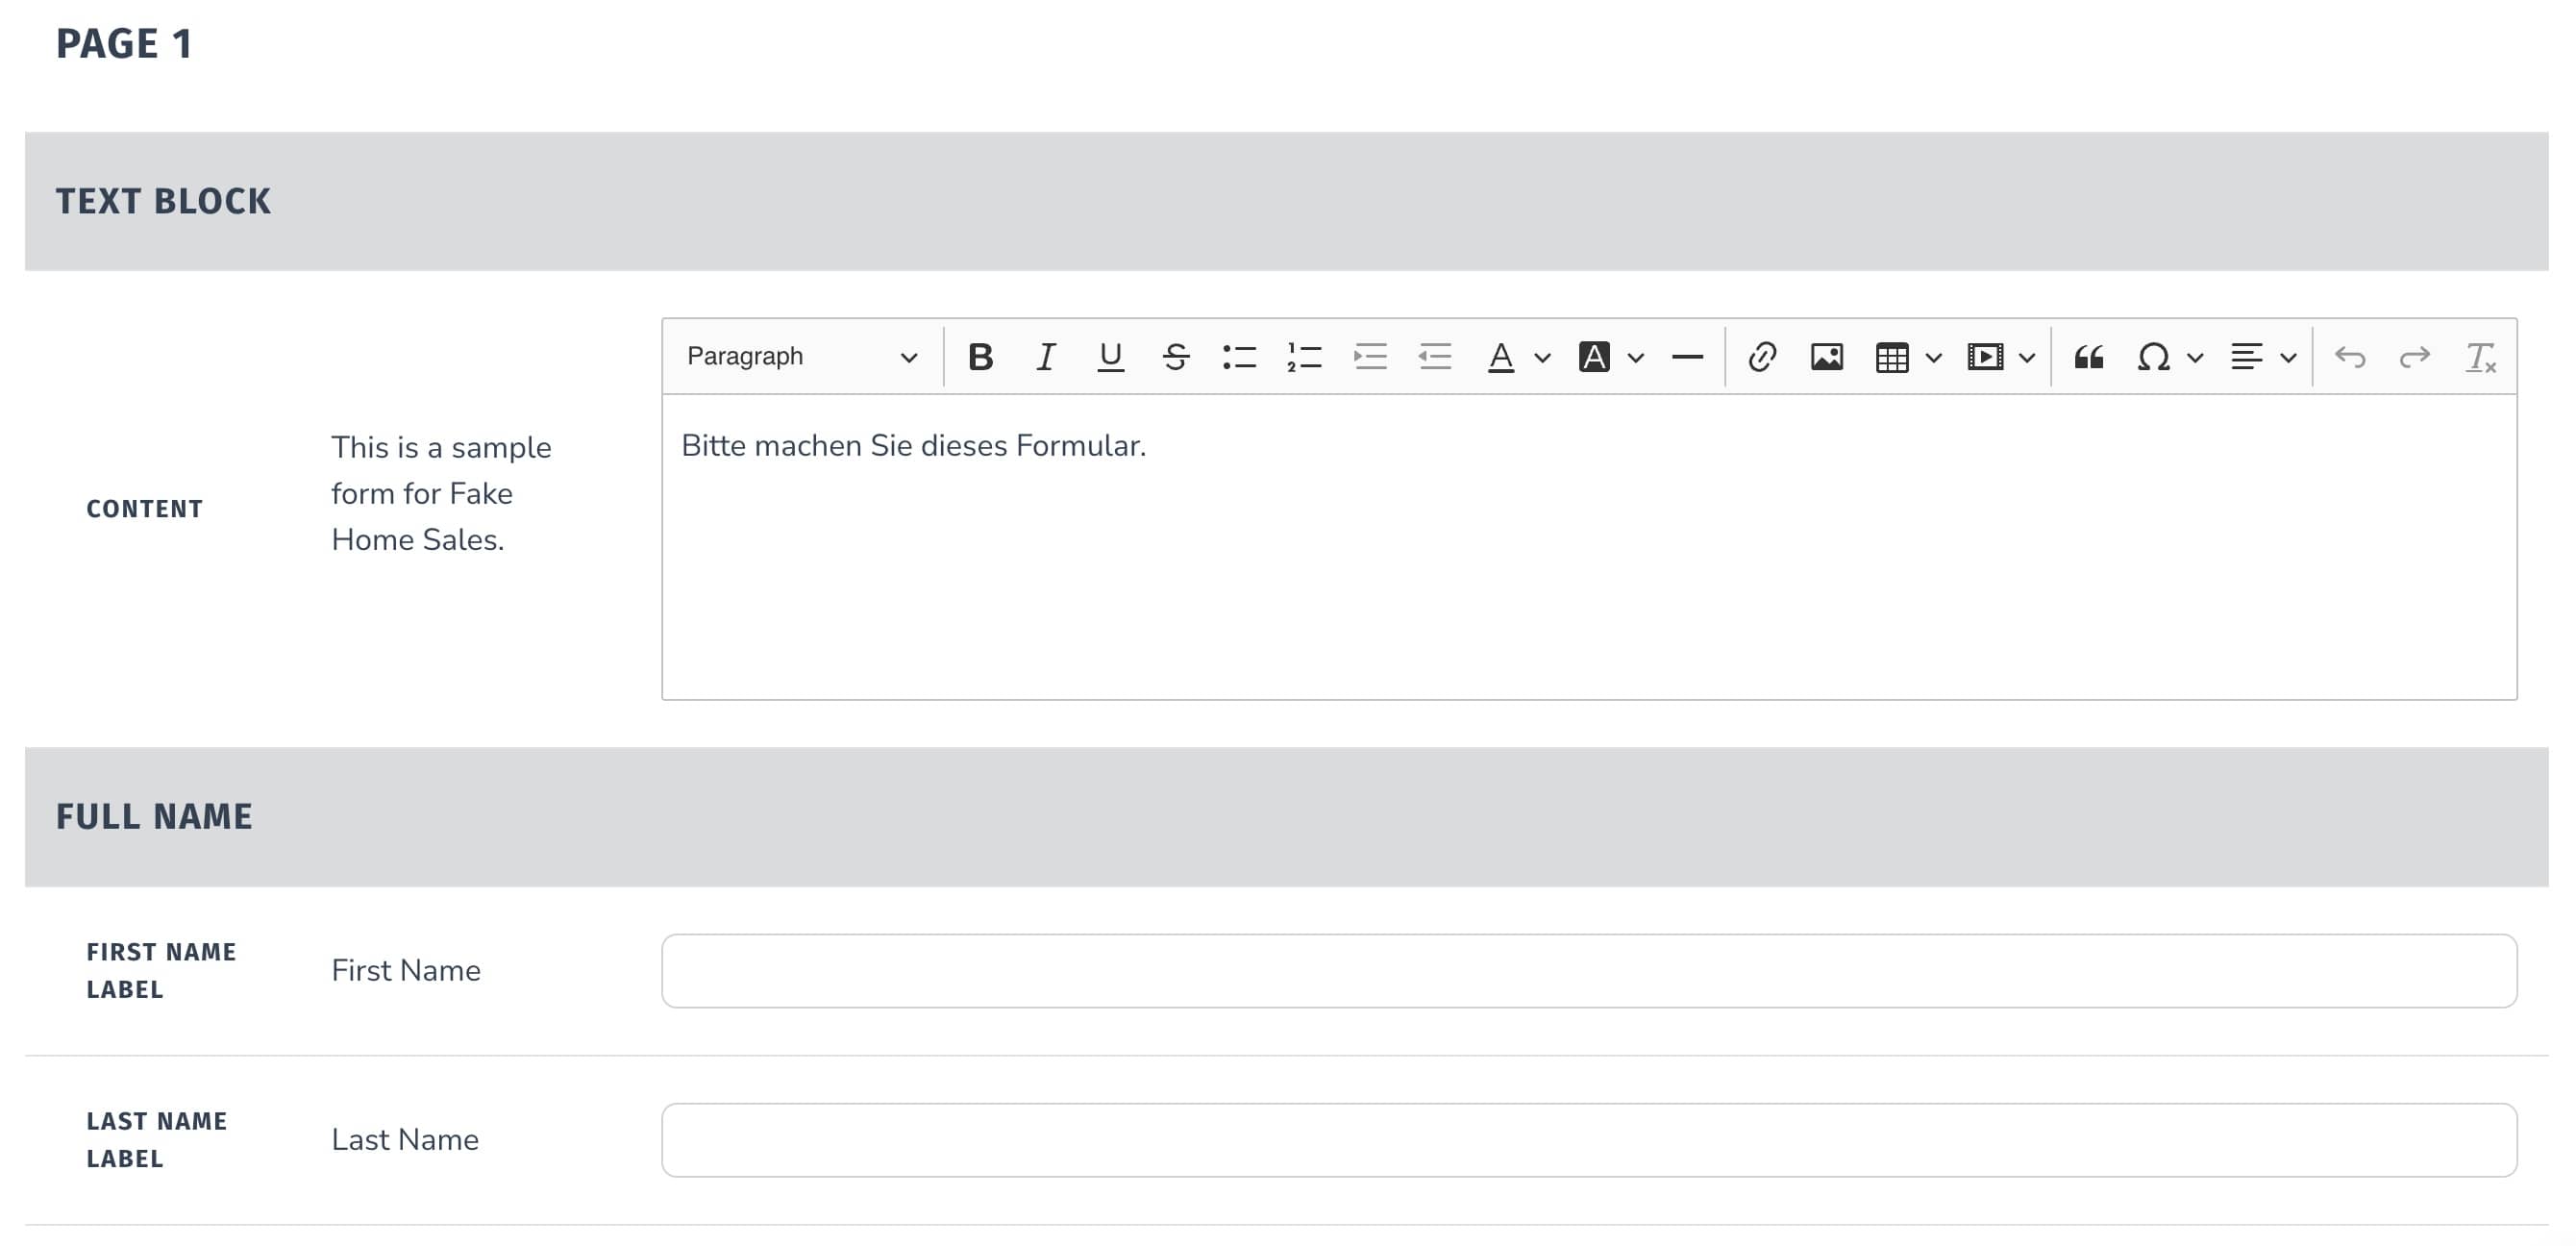Screen dimensions: 2576x1246
Task: Expand the font color dropdown arrow
Action: coord(1542,357)
